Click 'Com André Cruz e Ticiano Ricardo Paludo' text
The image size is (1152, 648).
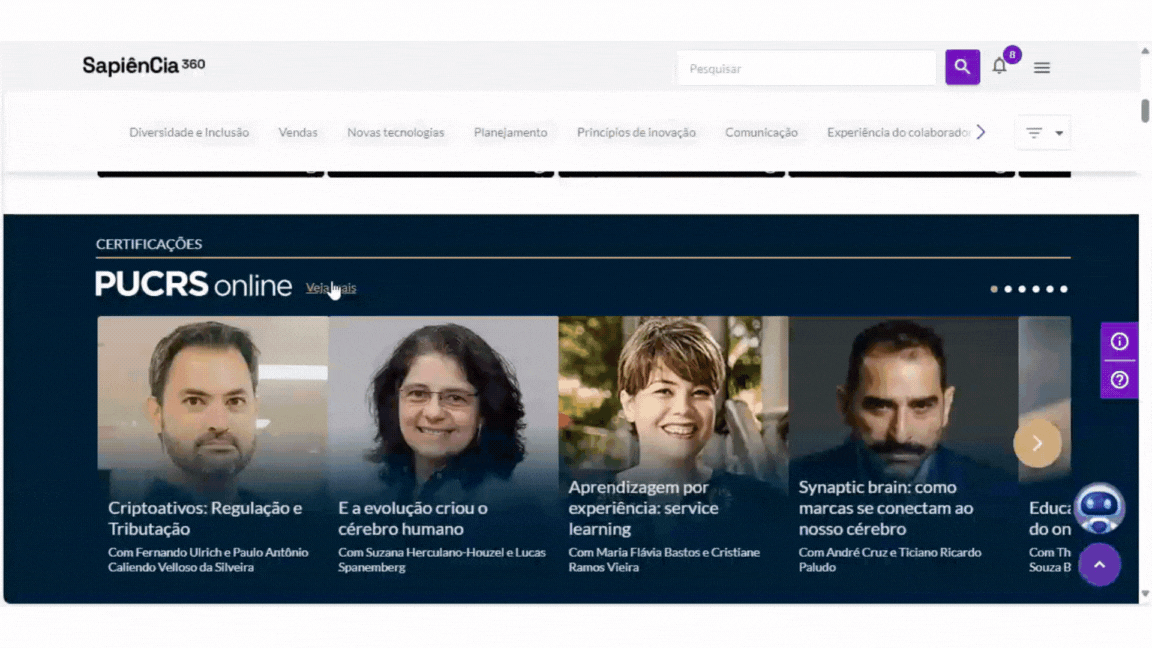coord(890,560)
